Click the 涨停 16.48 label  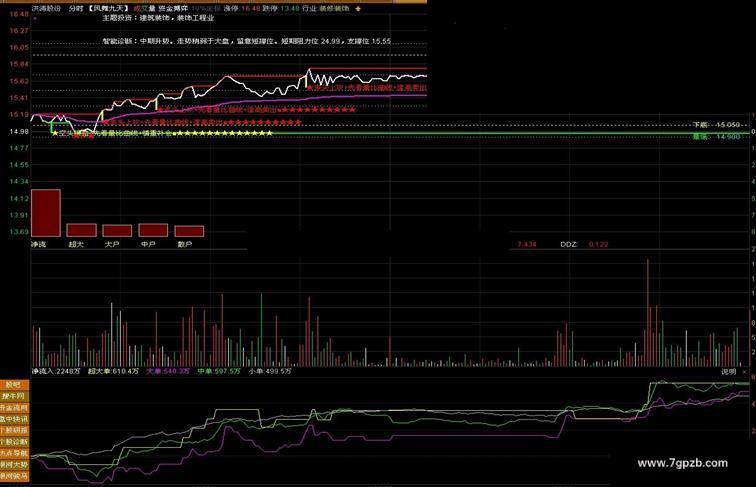click(x=242, y=9)
